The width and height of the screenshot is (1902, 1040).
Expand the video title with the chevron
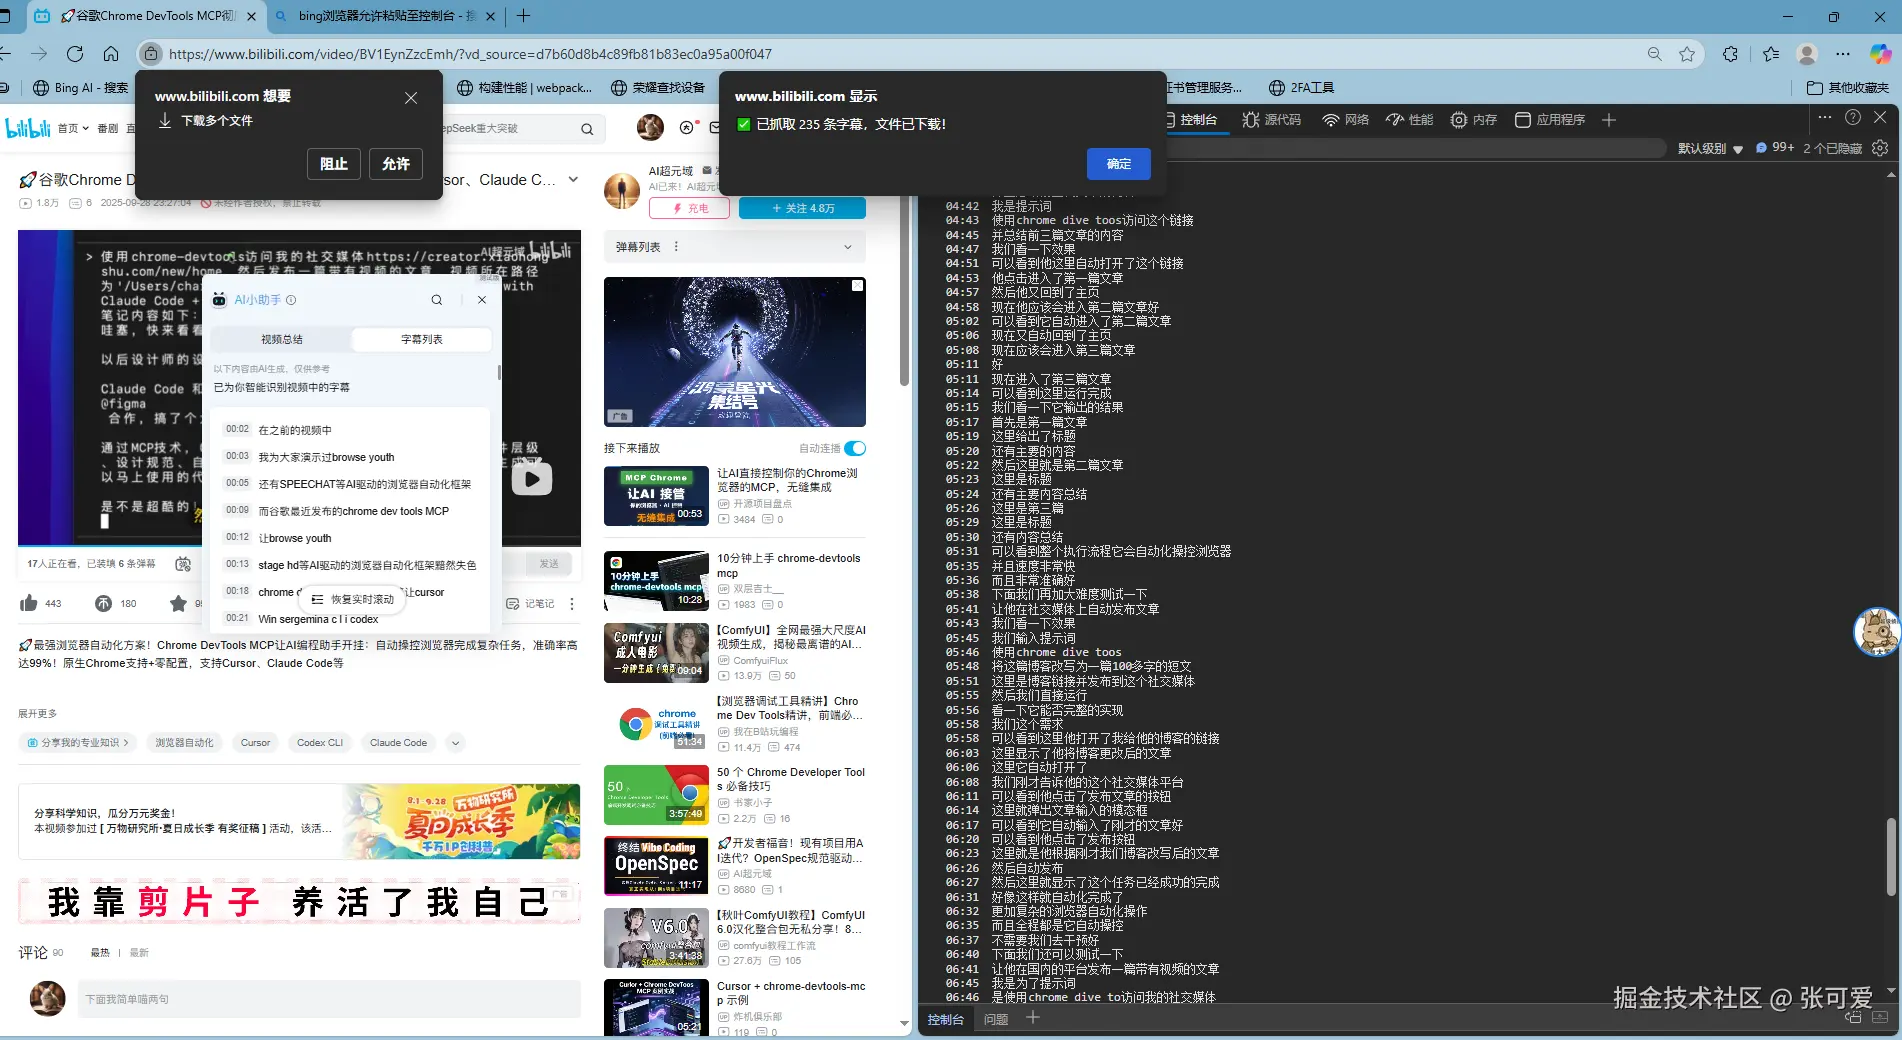573,180
